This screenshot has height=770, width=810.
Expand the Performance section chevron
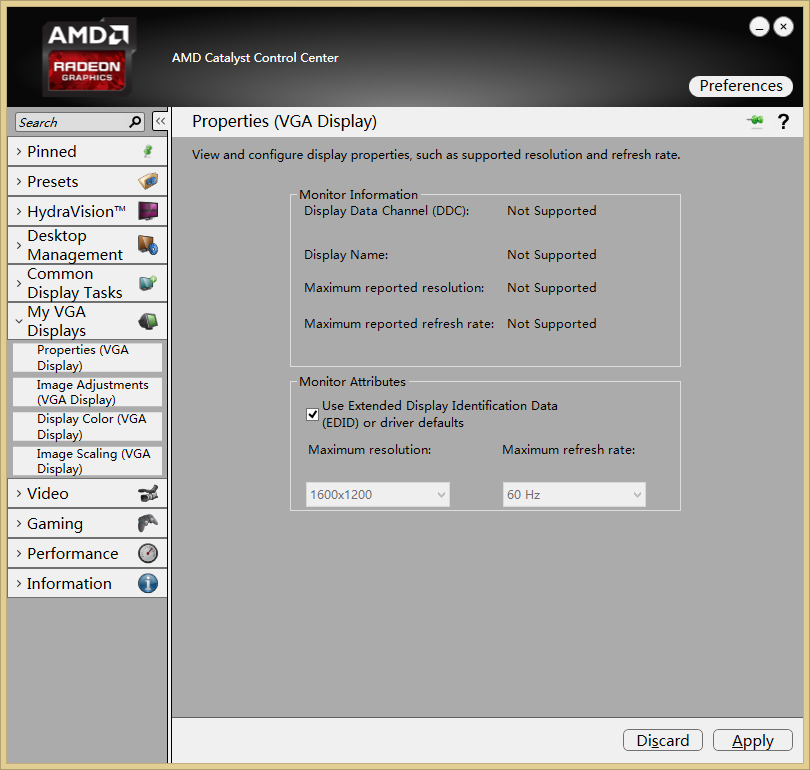pos(19,553)
